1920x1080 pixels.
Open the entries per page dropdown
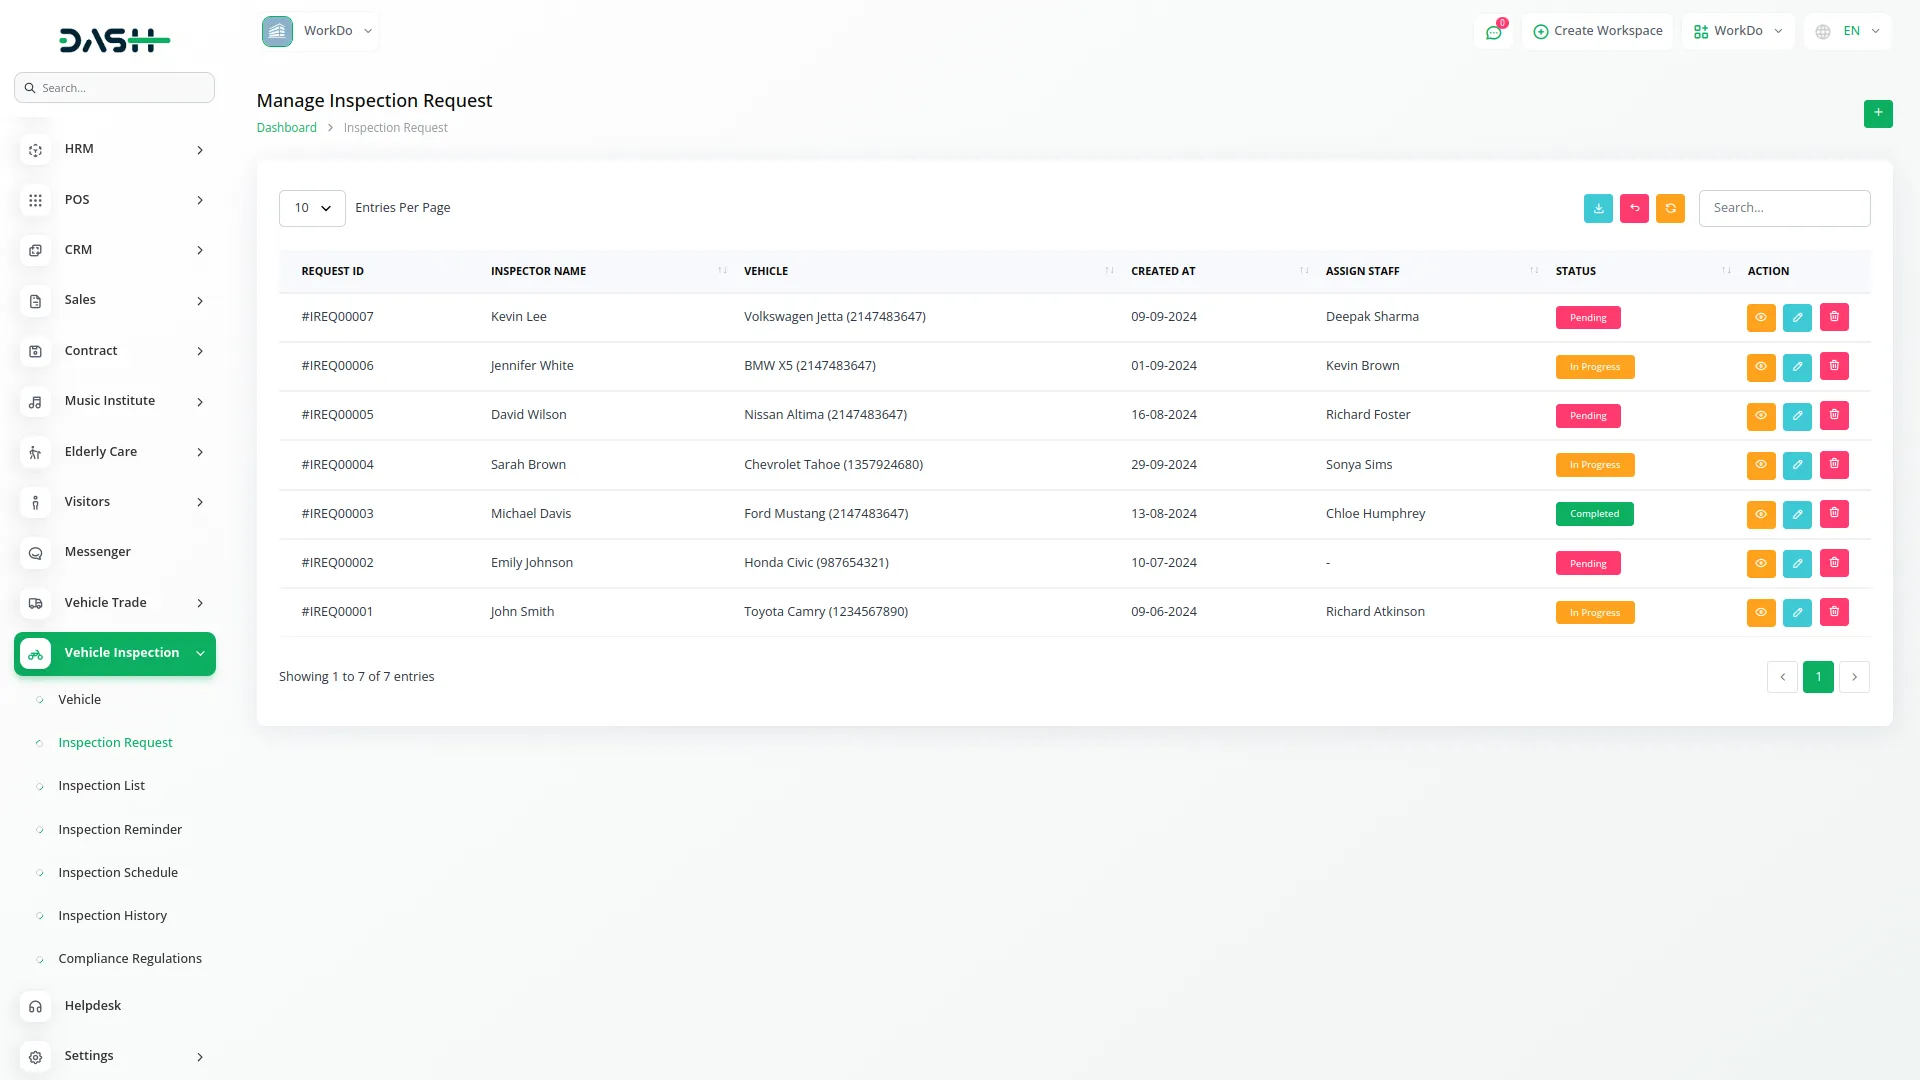click(312, 208)
